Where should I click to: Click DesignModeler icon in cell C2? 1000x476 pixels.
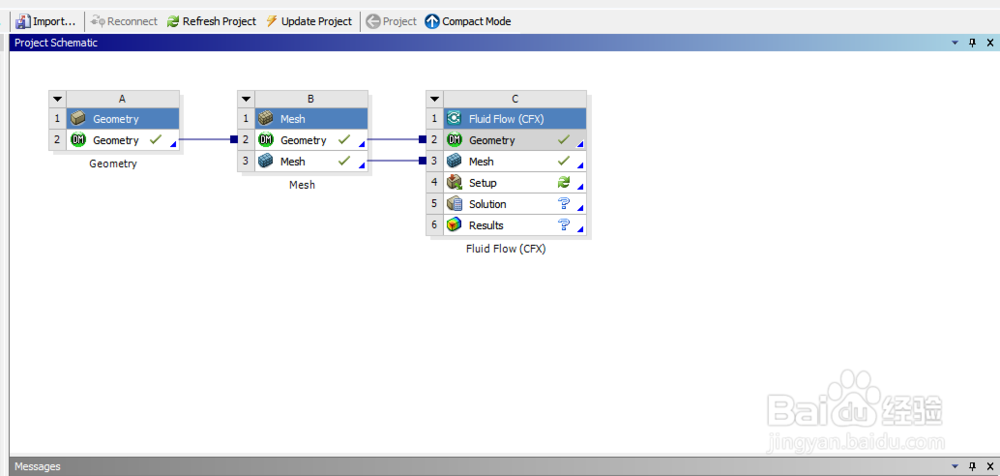(x=454, y=140)
